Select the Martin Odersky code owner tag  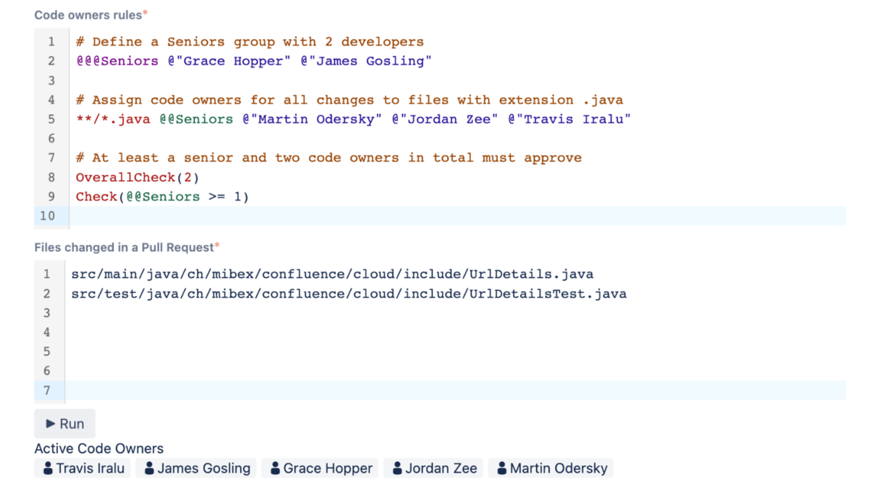click(x=551, y=468)
